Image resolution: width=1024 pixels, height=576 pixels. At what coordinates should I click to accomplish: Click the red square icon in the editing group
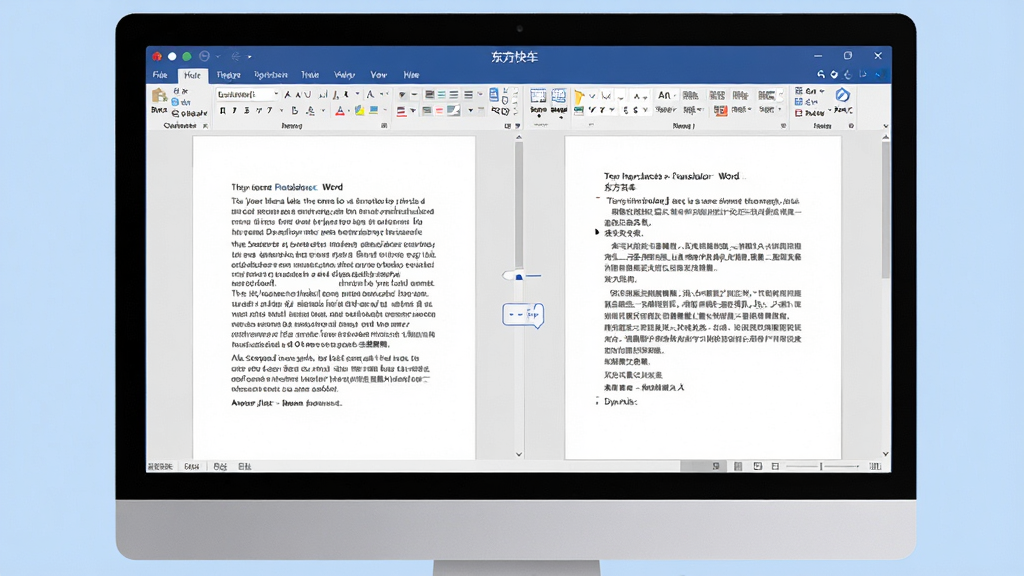(x=799, y=113)
